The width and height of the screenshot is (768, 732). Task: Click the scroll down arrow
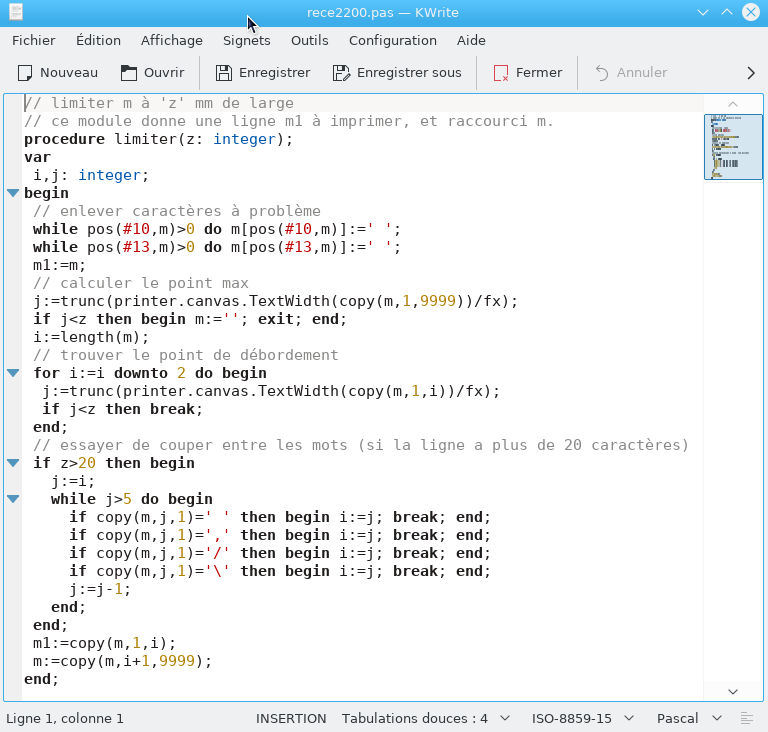pos(733,691)
